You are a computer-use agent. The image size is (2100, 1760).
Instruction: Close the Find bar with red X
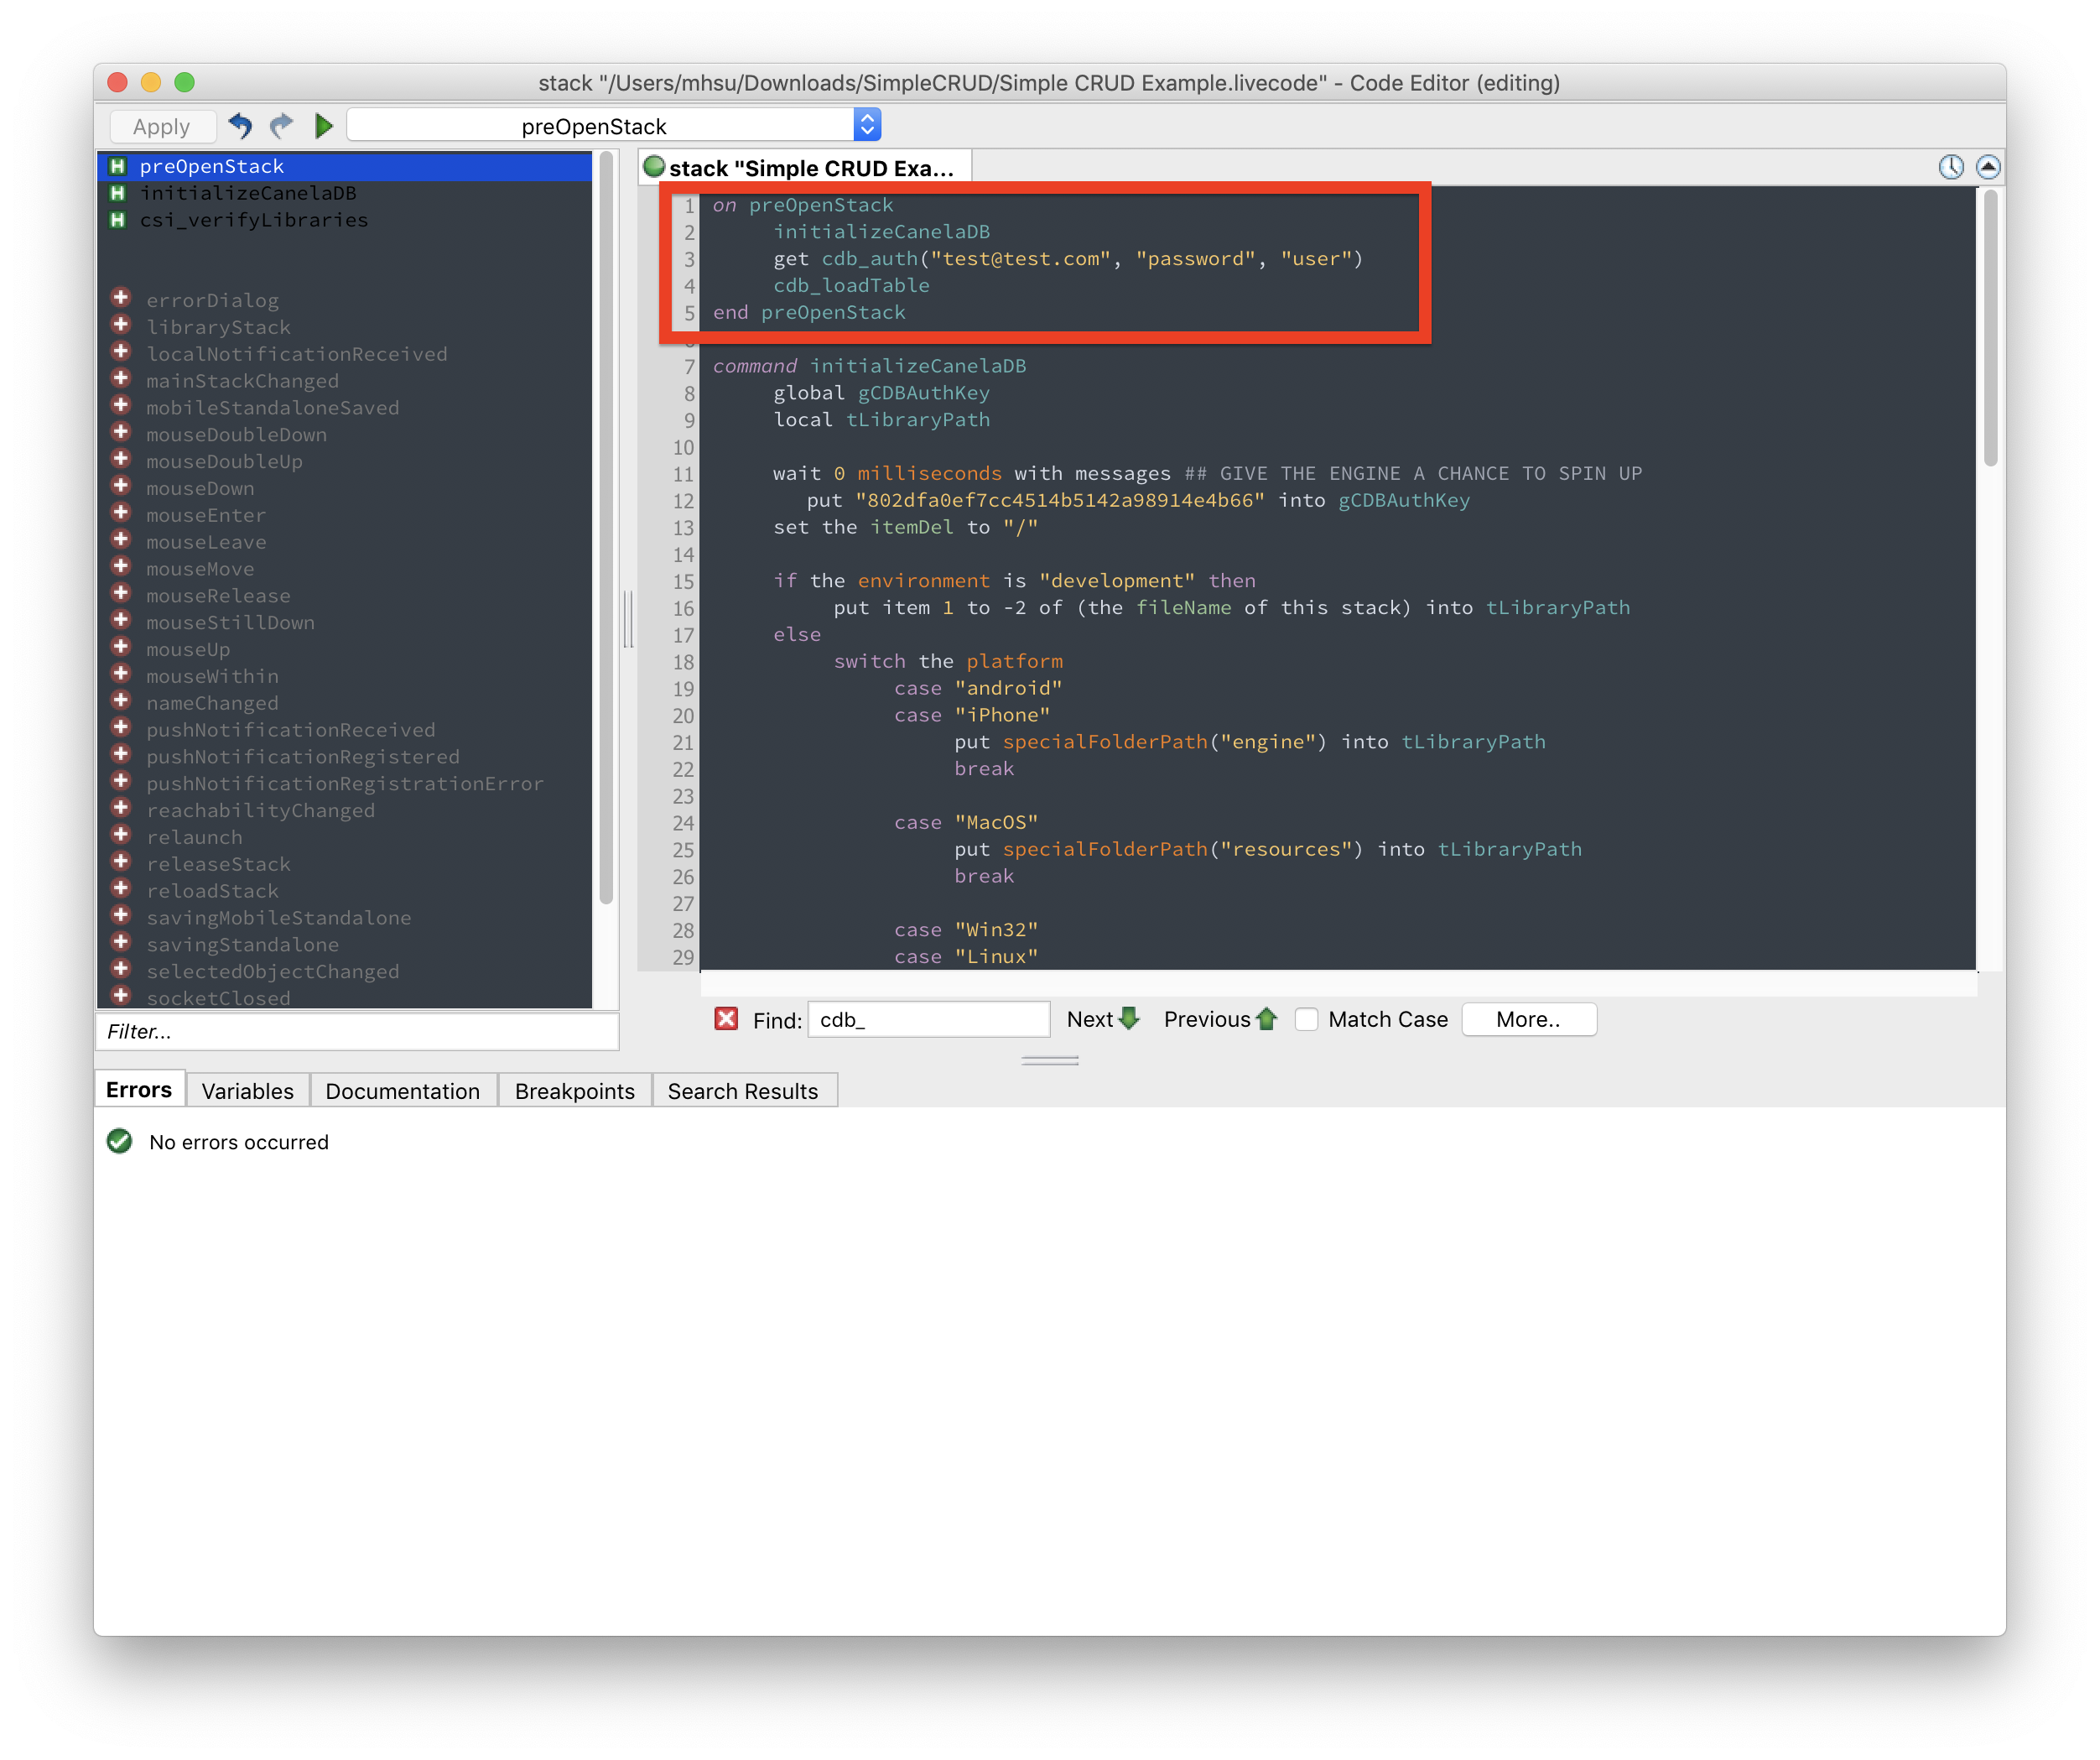click(x=726, y=1019)
